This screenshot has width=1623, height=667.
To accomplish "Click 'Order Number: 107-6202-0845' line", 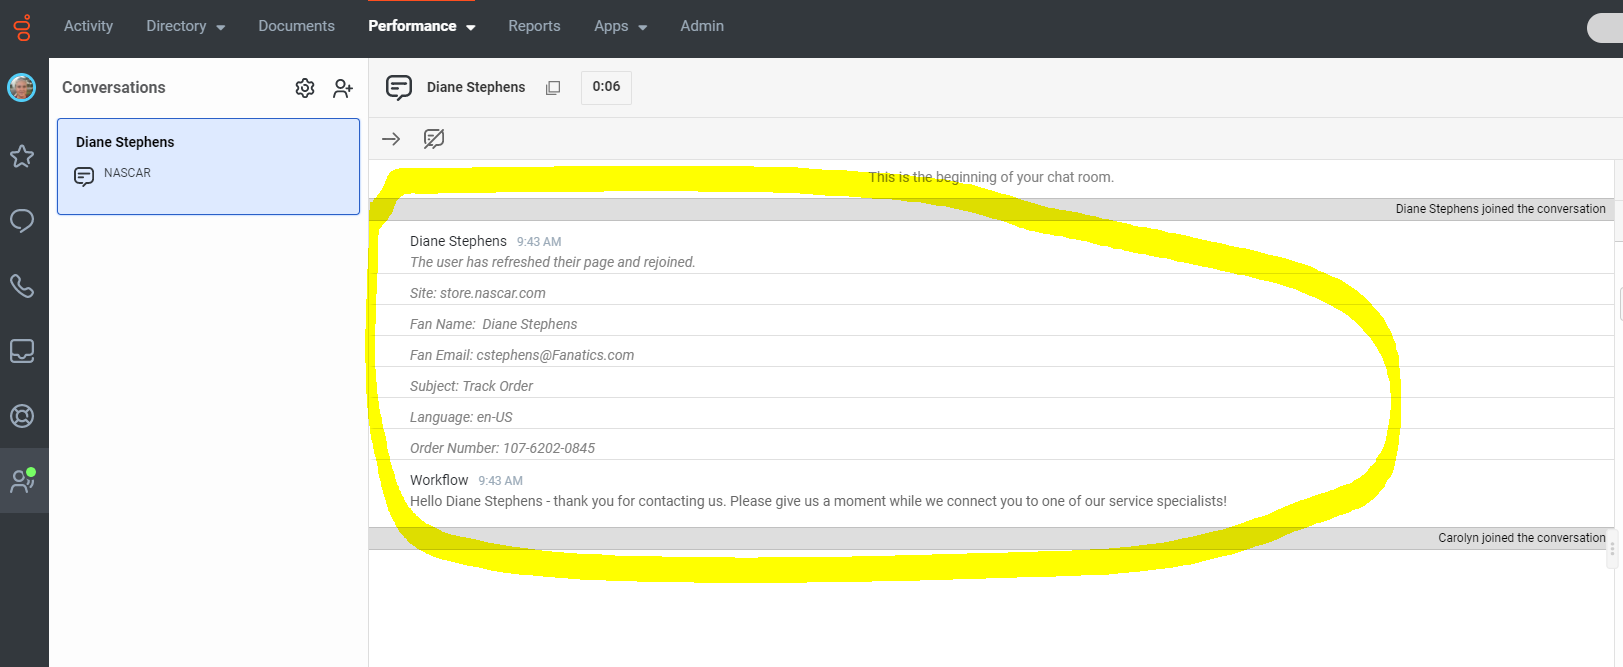I will pyautogui.click(x=502, y=448).
